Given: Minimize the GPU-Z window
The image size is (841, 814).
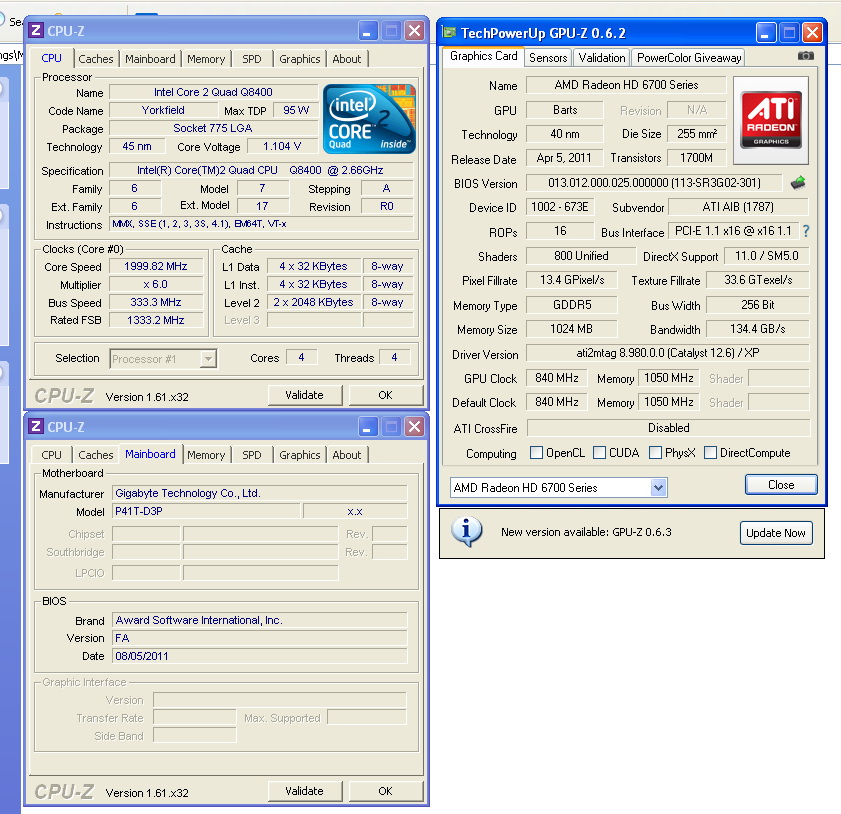Looking at the screenshot, I should coord(766,33).
